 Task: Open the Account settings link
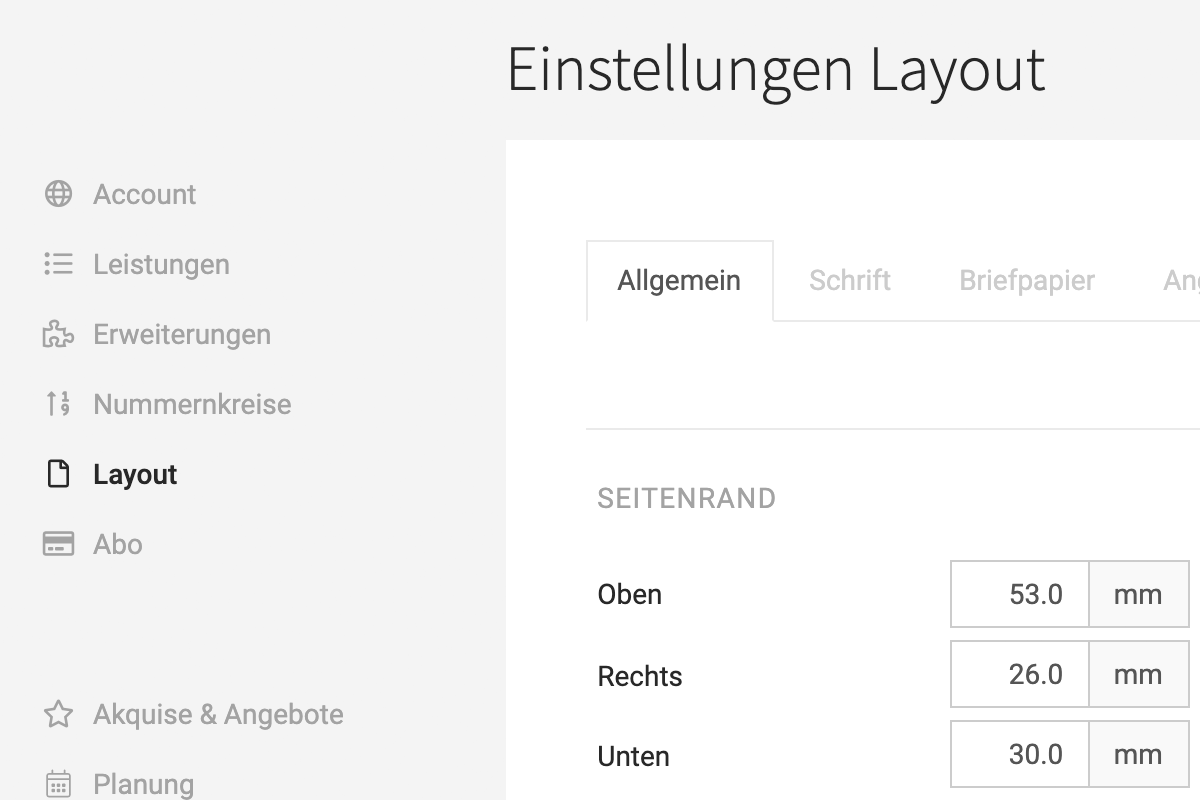coord(145,194)
